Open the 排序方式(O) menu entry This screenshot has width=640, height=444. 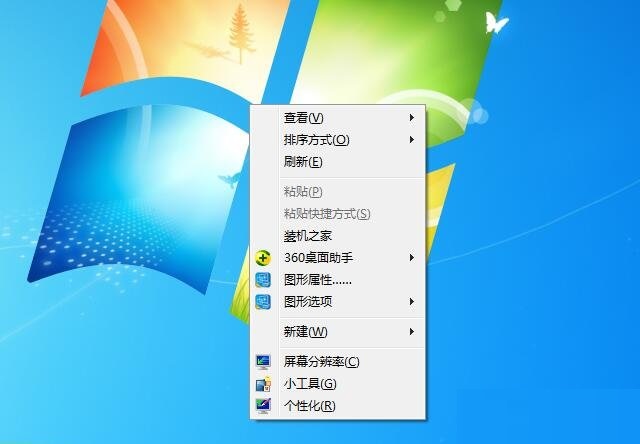click(x=338, y=140)
